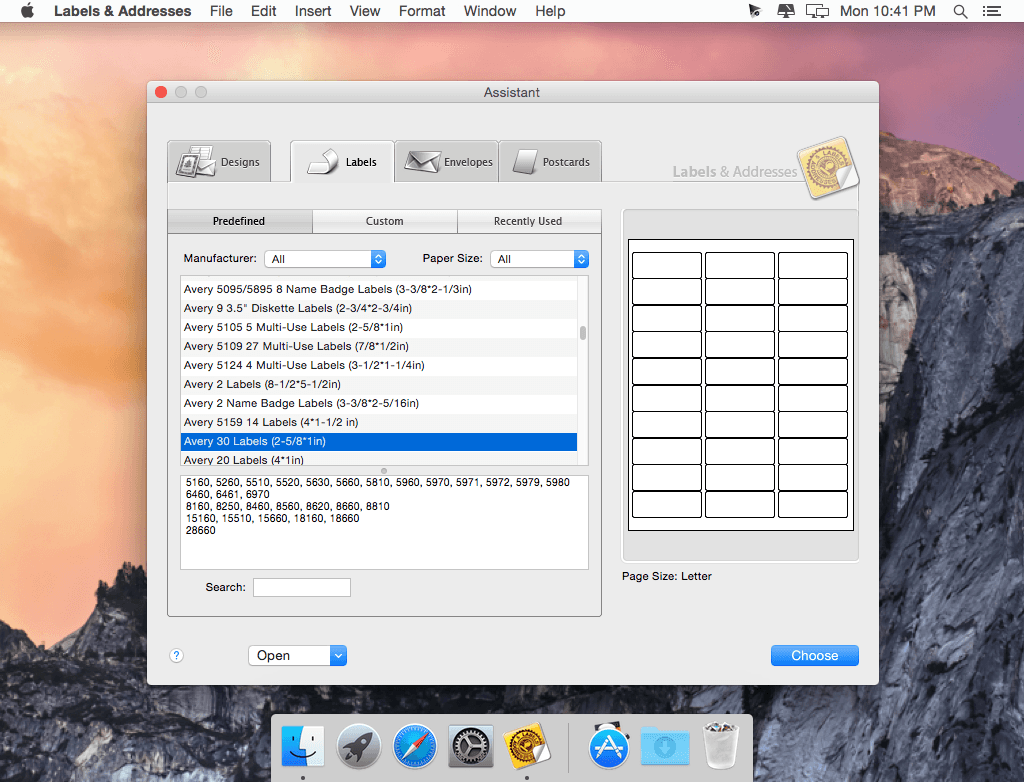Switch to the Custom segment
The height and width of the screenshot is (782, 1024).
click(x=385, y=221)
